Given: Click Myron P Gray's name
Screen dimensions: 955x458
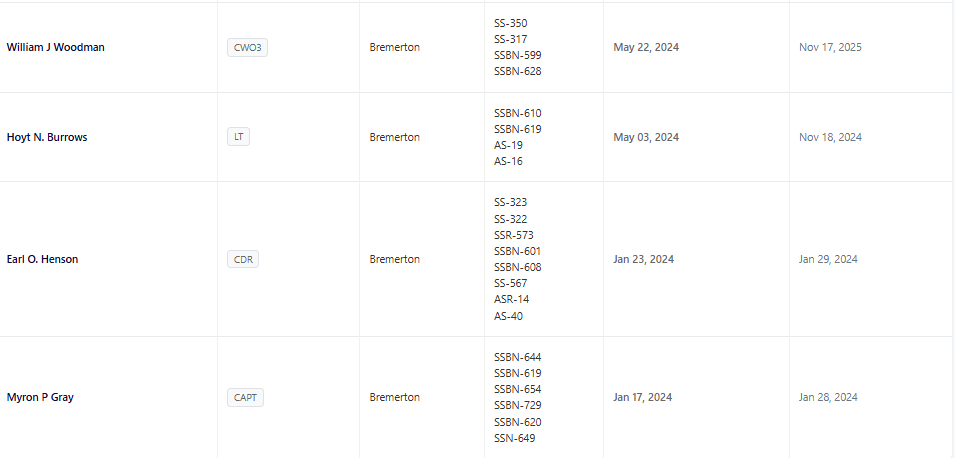Looking at the screenshot, I should click(x=40, y=397).
